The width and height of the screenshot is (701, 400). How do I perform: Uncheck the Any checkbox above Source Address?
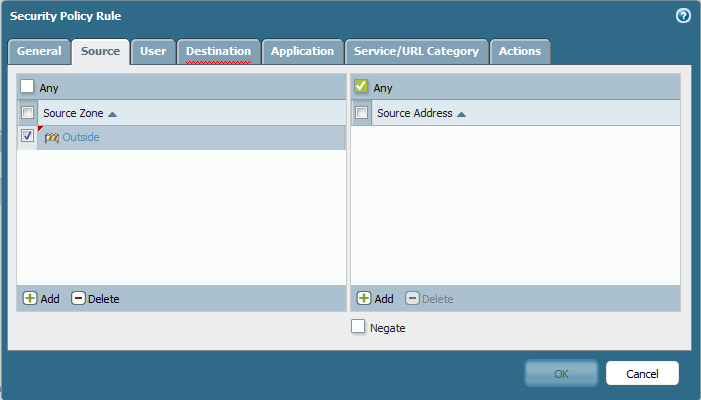362,87
